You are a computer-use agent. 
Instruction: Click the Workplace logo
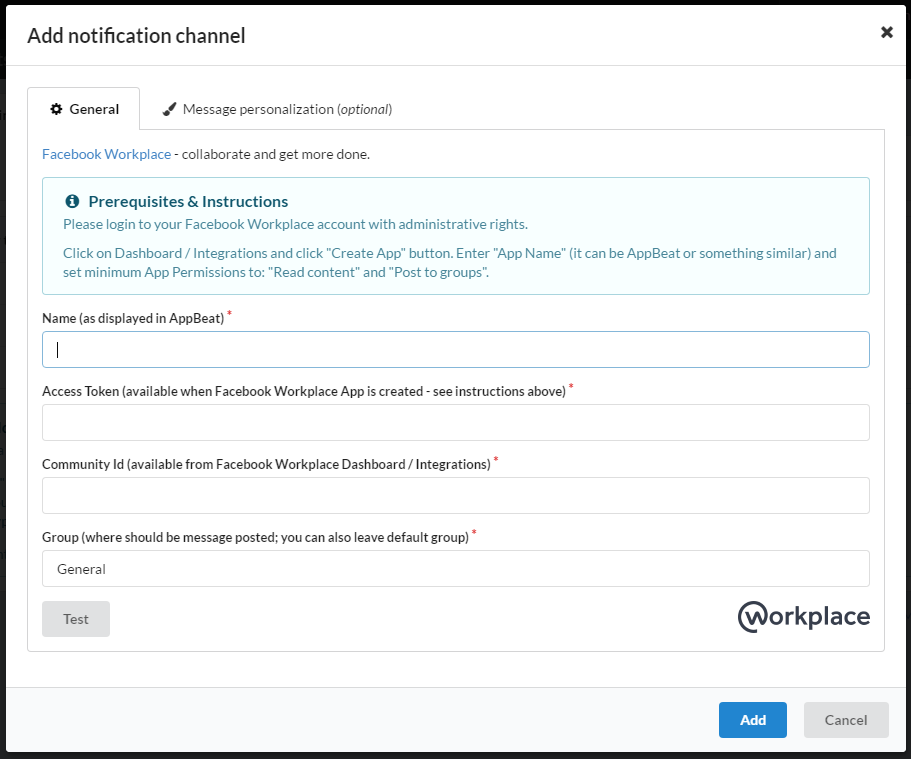[804, 617]
